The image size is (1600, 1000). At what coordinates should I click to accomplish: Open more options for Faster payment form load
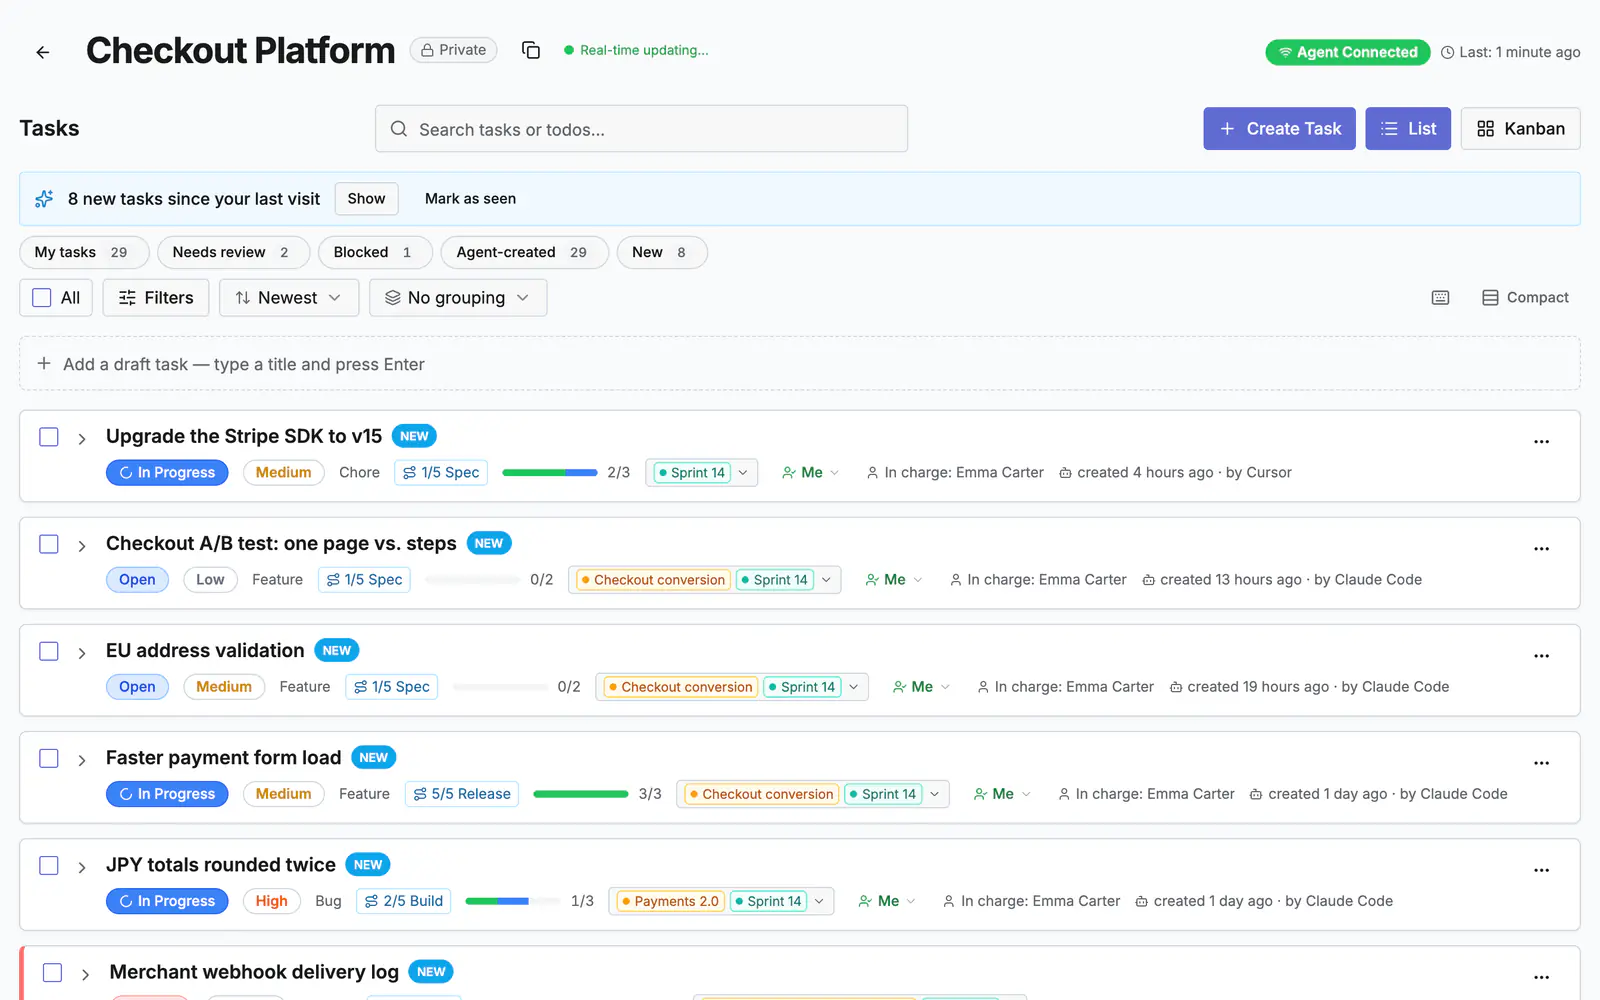pos(1541,762)
